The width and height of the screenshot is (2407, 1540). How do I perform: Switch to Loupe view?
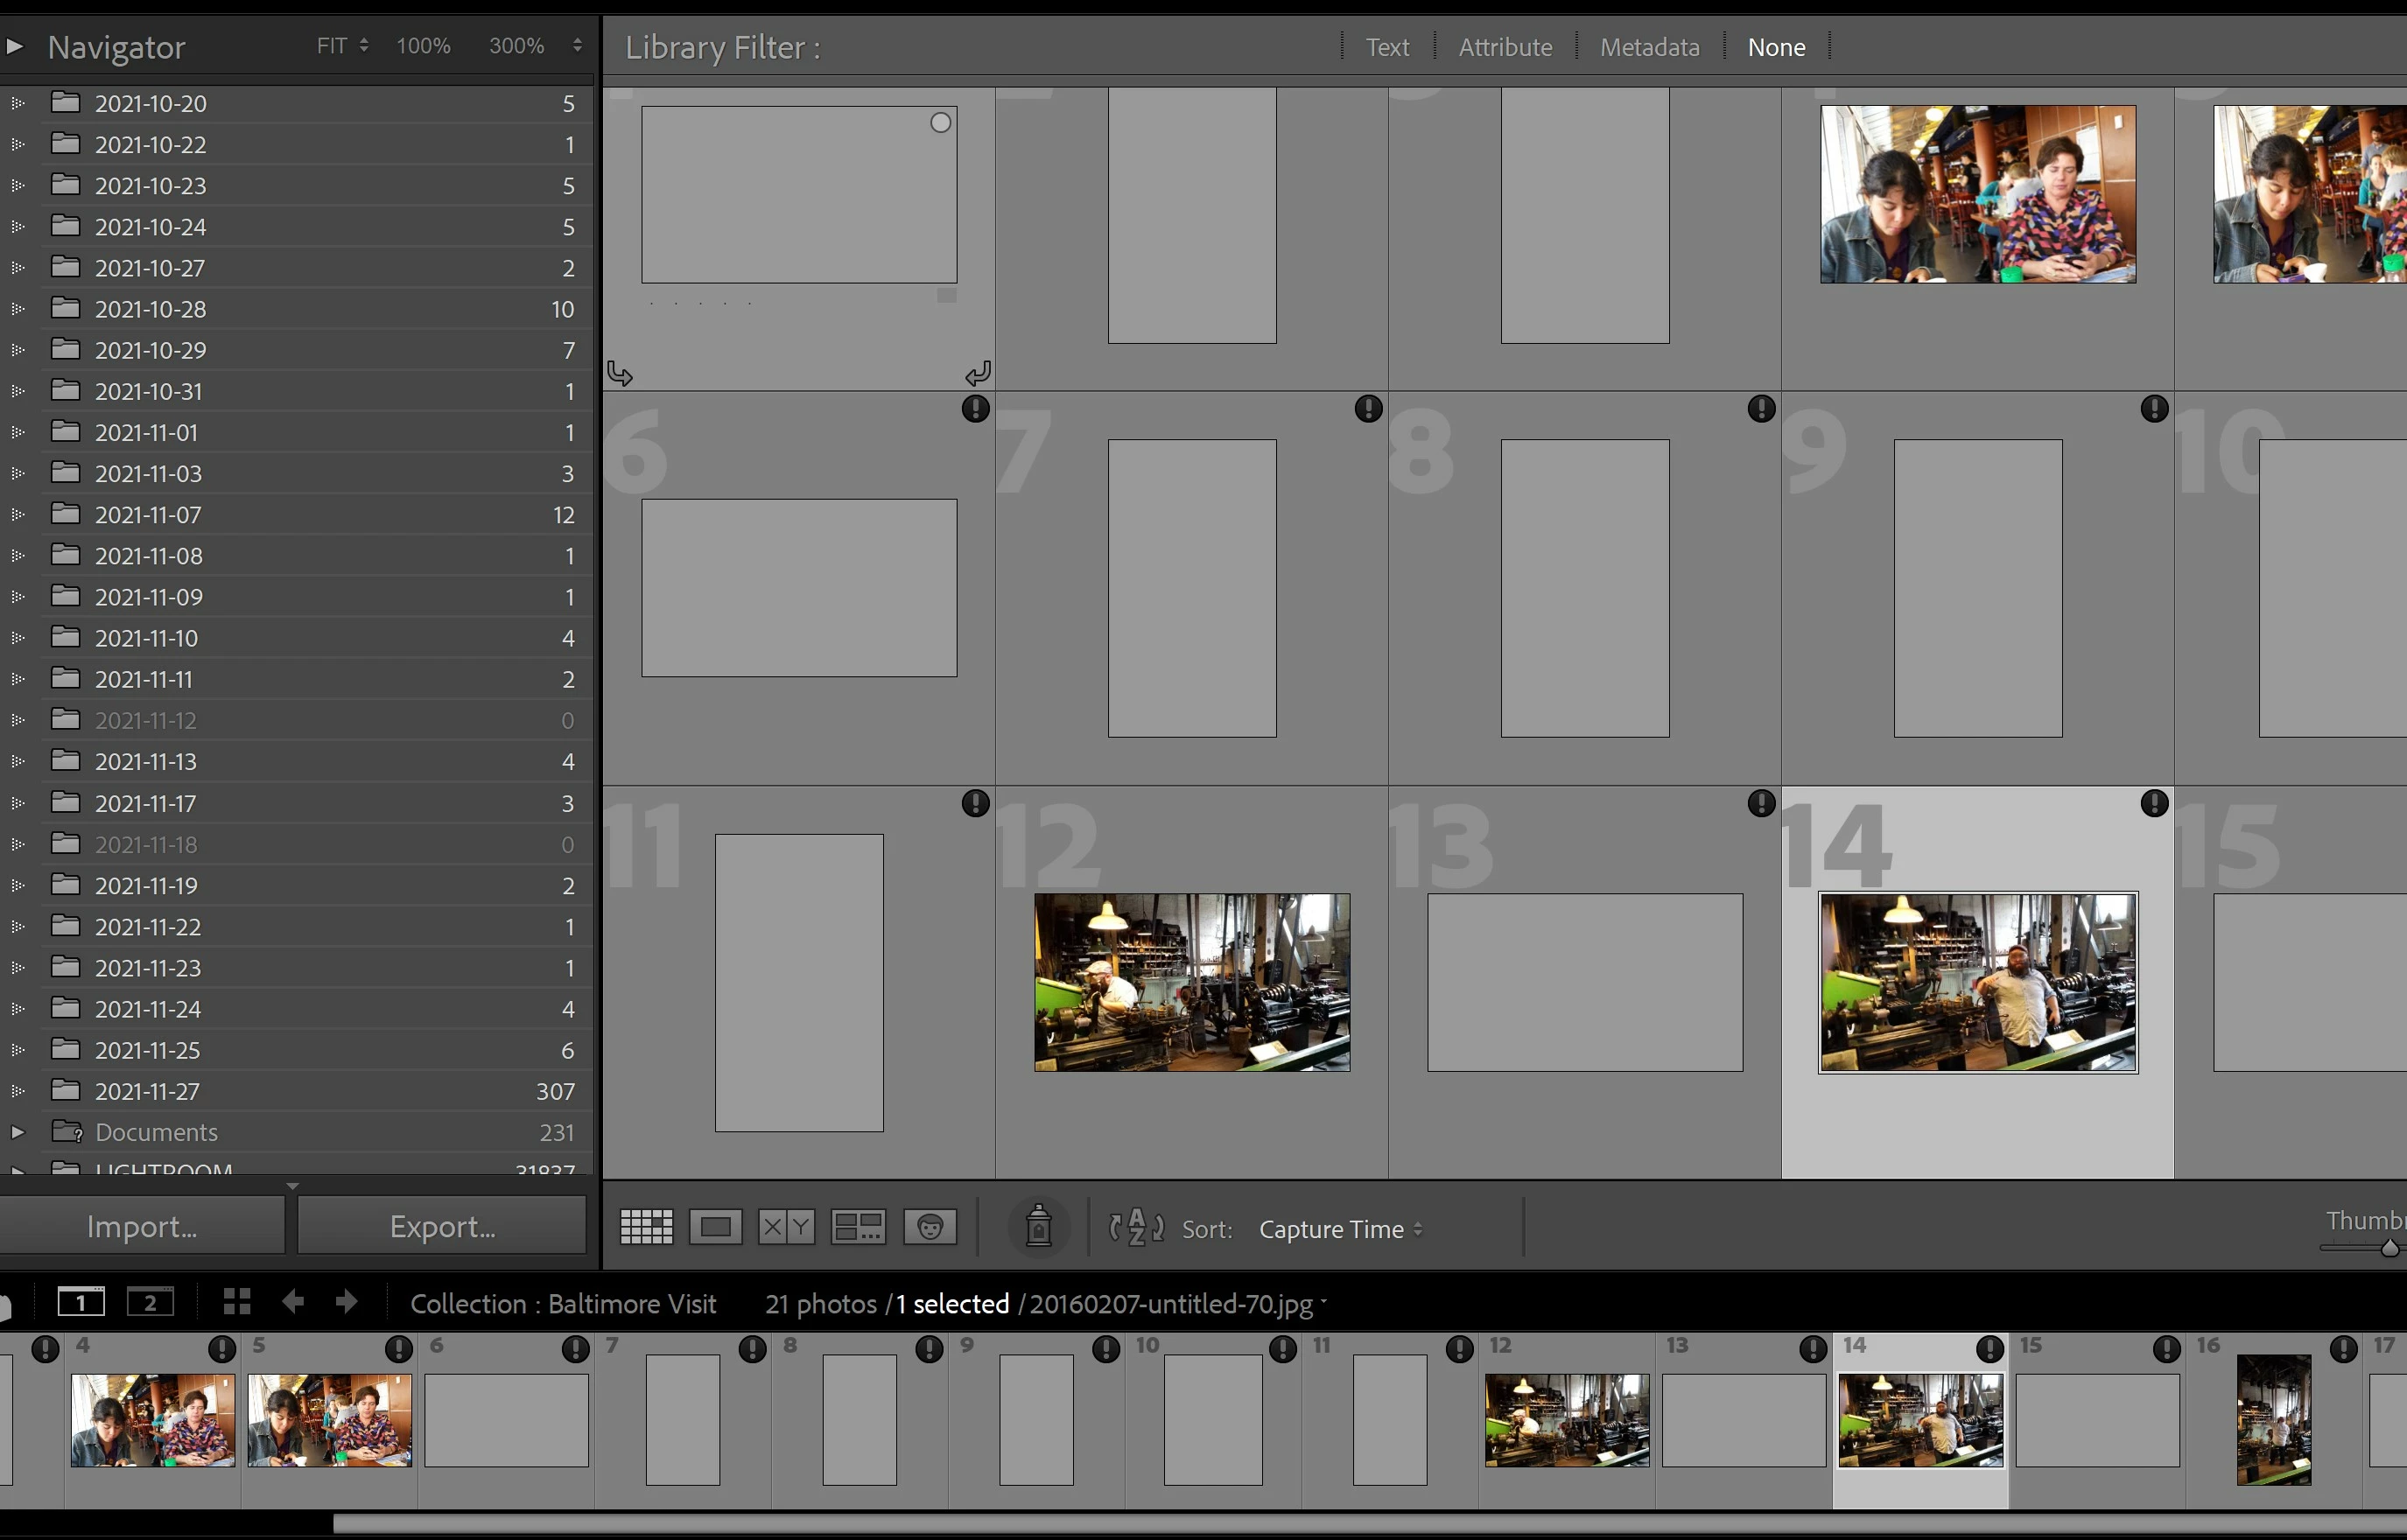715,1227
